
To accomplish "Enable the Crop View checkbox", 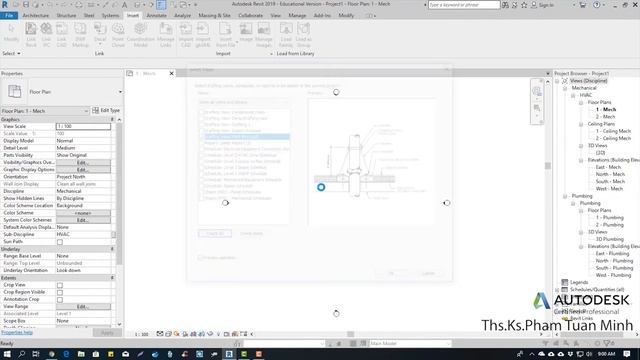I will pos(60,285).
